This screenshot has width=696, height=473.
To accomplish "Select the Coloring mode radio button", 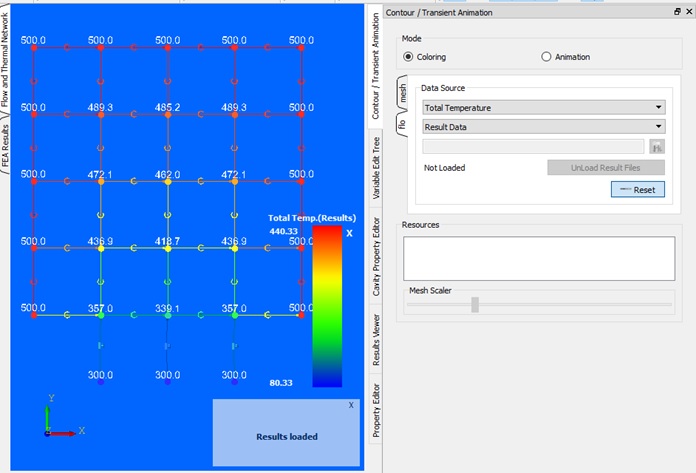I will tap(409, 57).
